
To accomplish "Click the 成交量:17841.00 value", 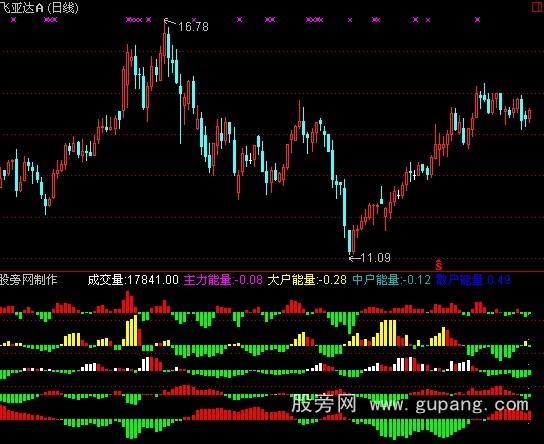I will [x=133, y=279].
